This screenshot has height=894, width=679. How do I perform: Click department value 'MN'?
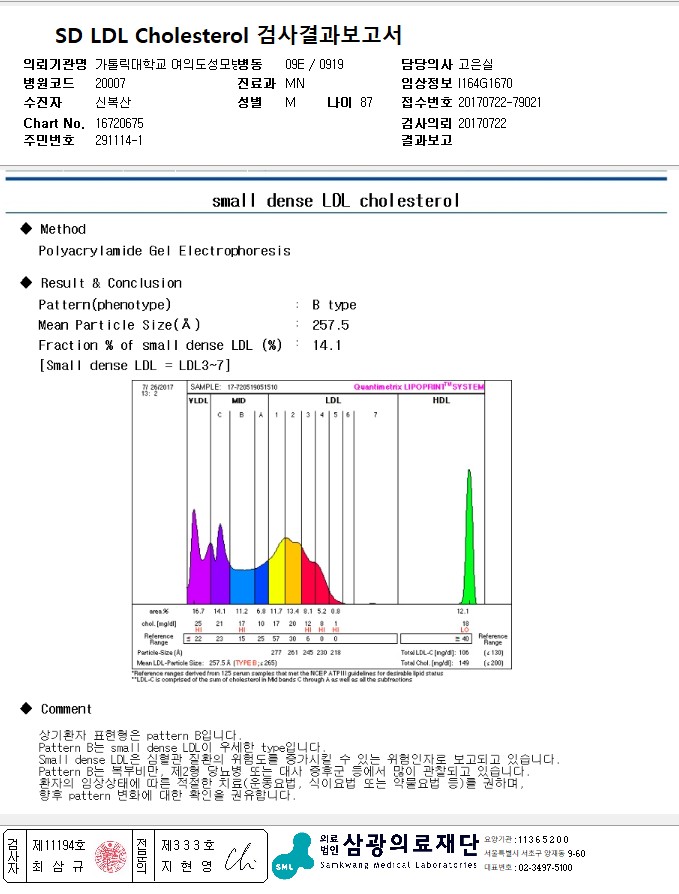tap(295, 83)
